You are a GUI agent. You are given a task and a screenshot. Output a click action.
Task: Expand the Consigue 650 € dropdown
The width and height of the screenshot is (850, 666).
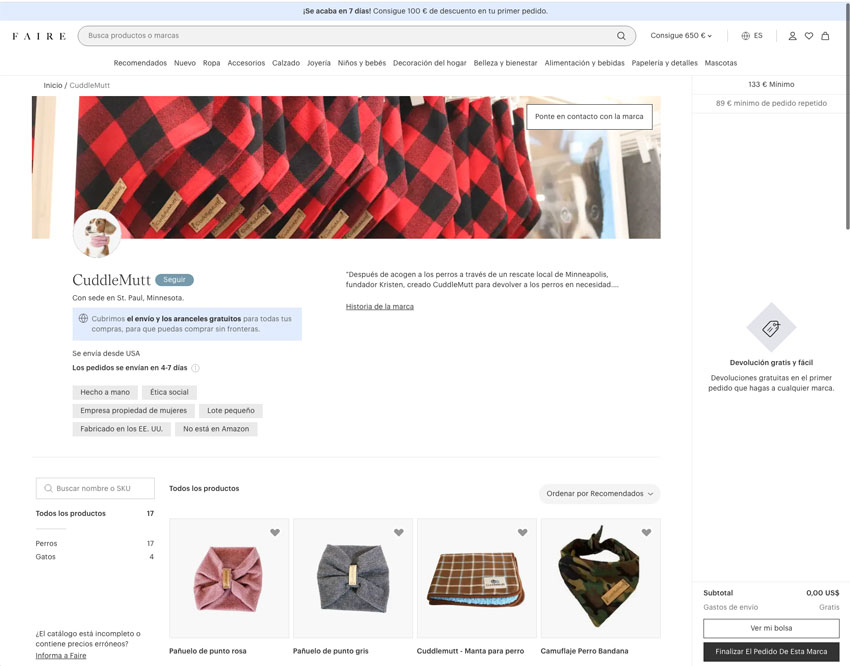click(x=681, y=36)
